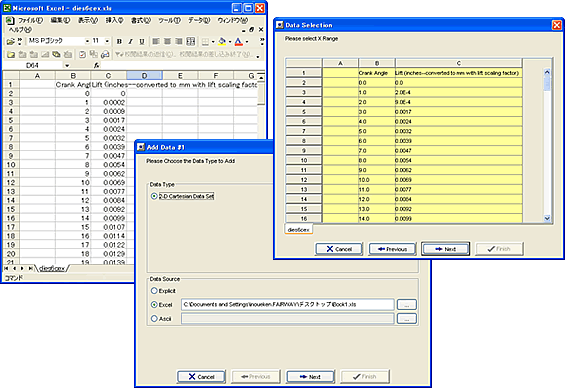Toggle Italic formatting in Excel
Screen dimensions: 565x388
tap(130, 42)
